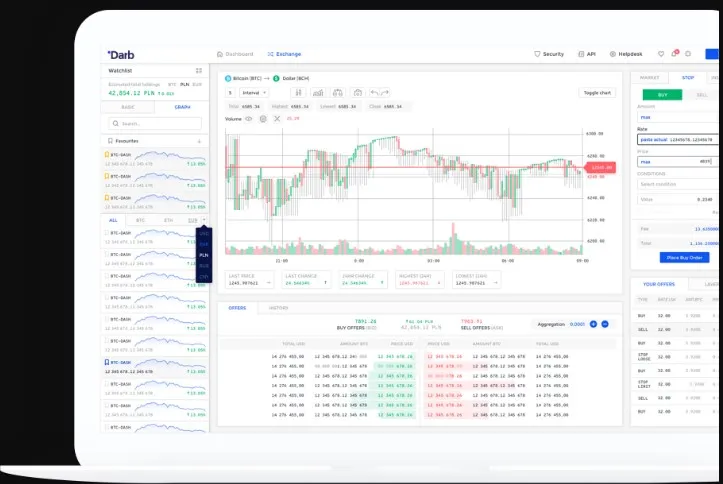Click the compare scales icon in chart toolbar
The image size is (723, 484).
(x=338, y=93)
